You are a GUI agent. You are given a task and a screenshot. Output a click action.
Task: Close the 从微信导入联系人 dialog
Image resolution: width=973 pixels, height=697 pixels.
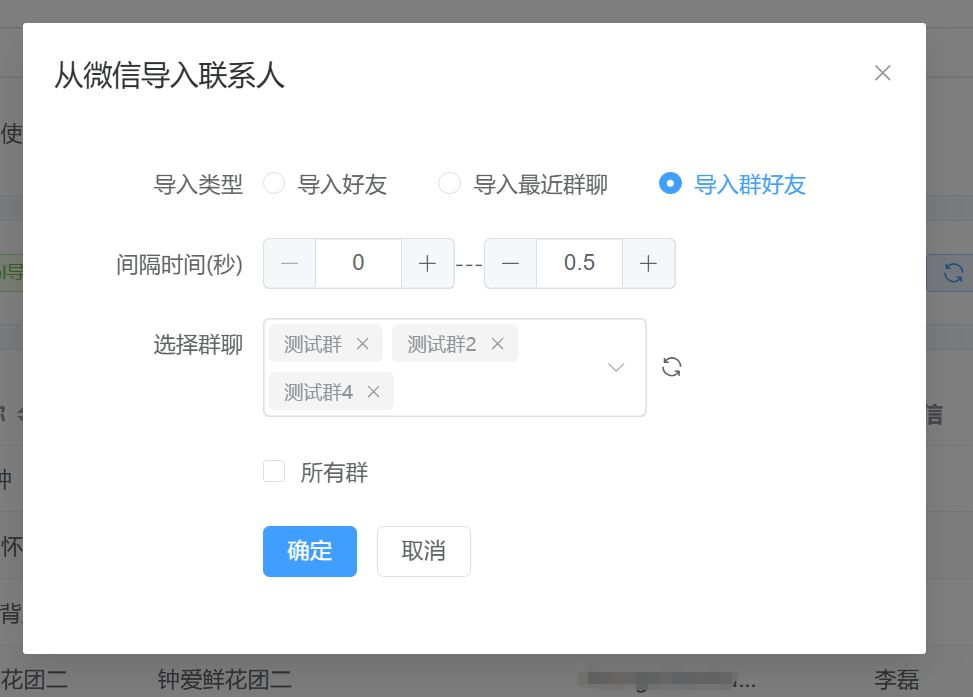[882, 73]
